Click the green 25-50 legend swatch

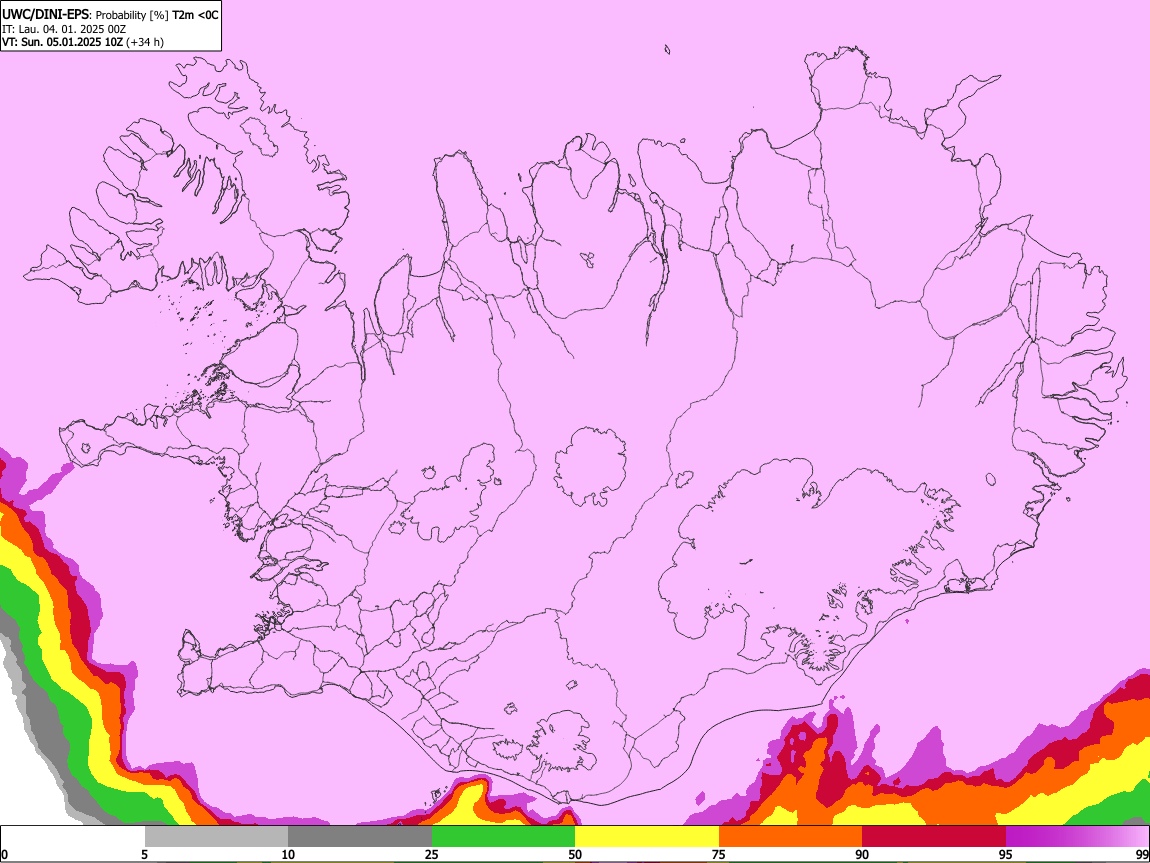503,837
